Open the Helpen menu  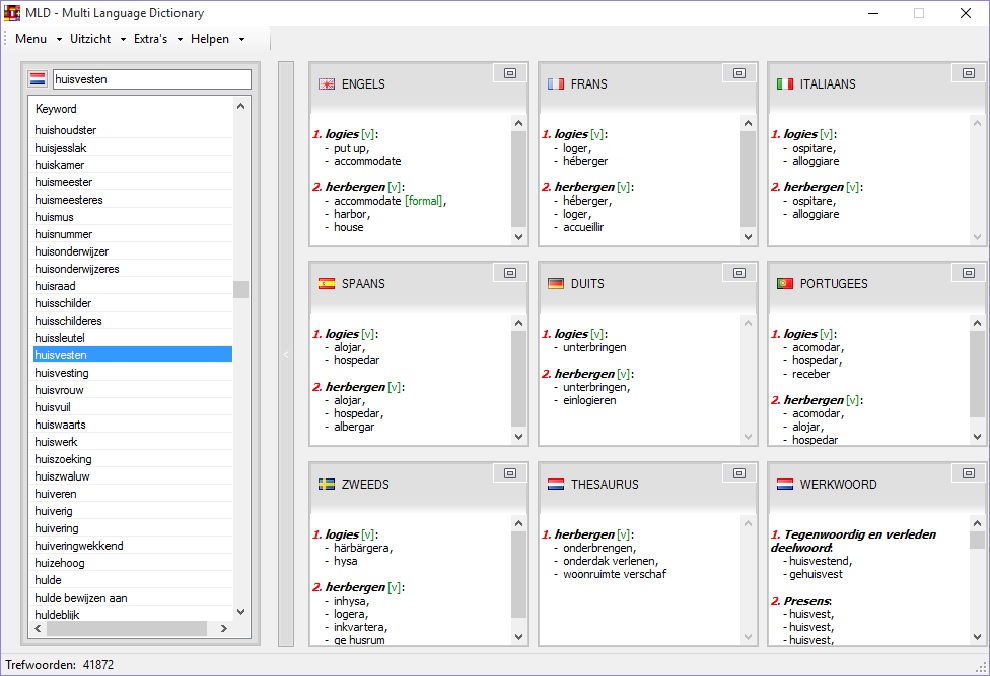(x=216, y=39)
